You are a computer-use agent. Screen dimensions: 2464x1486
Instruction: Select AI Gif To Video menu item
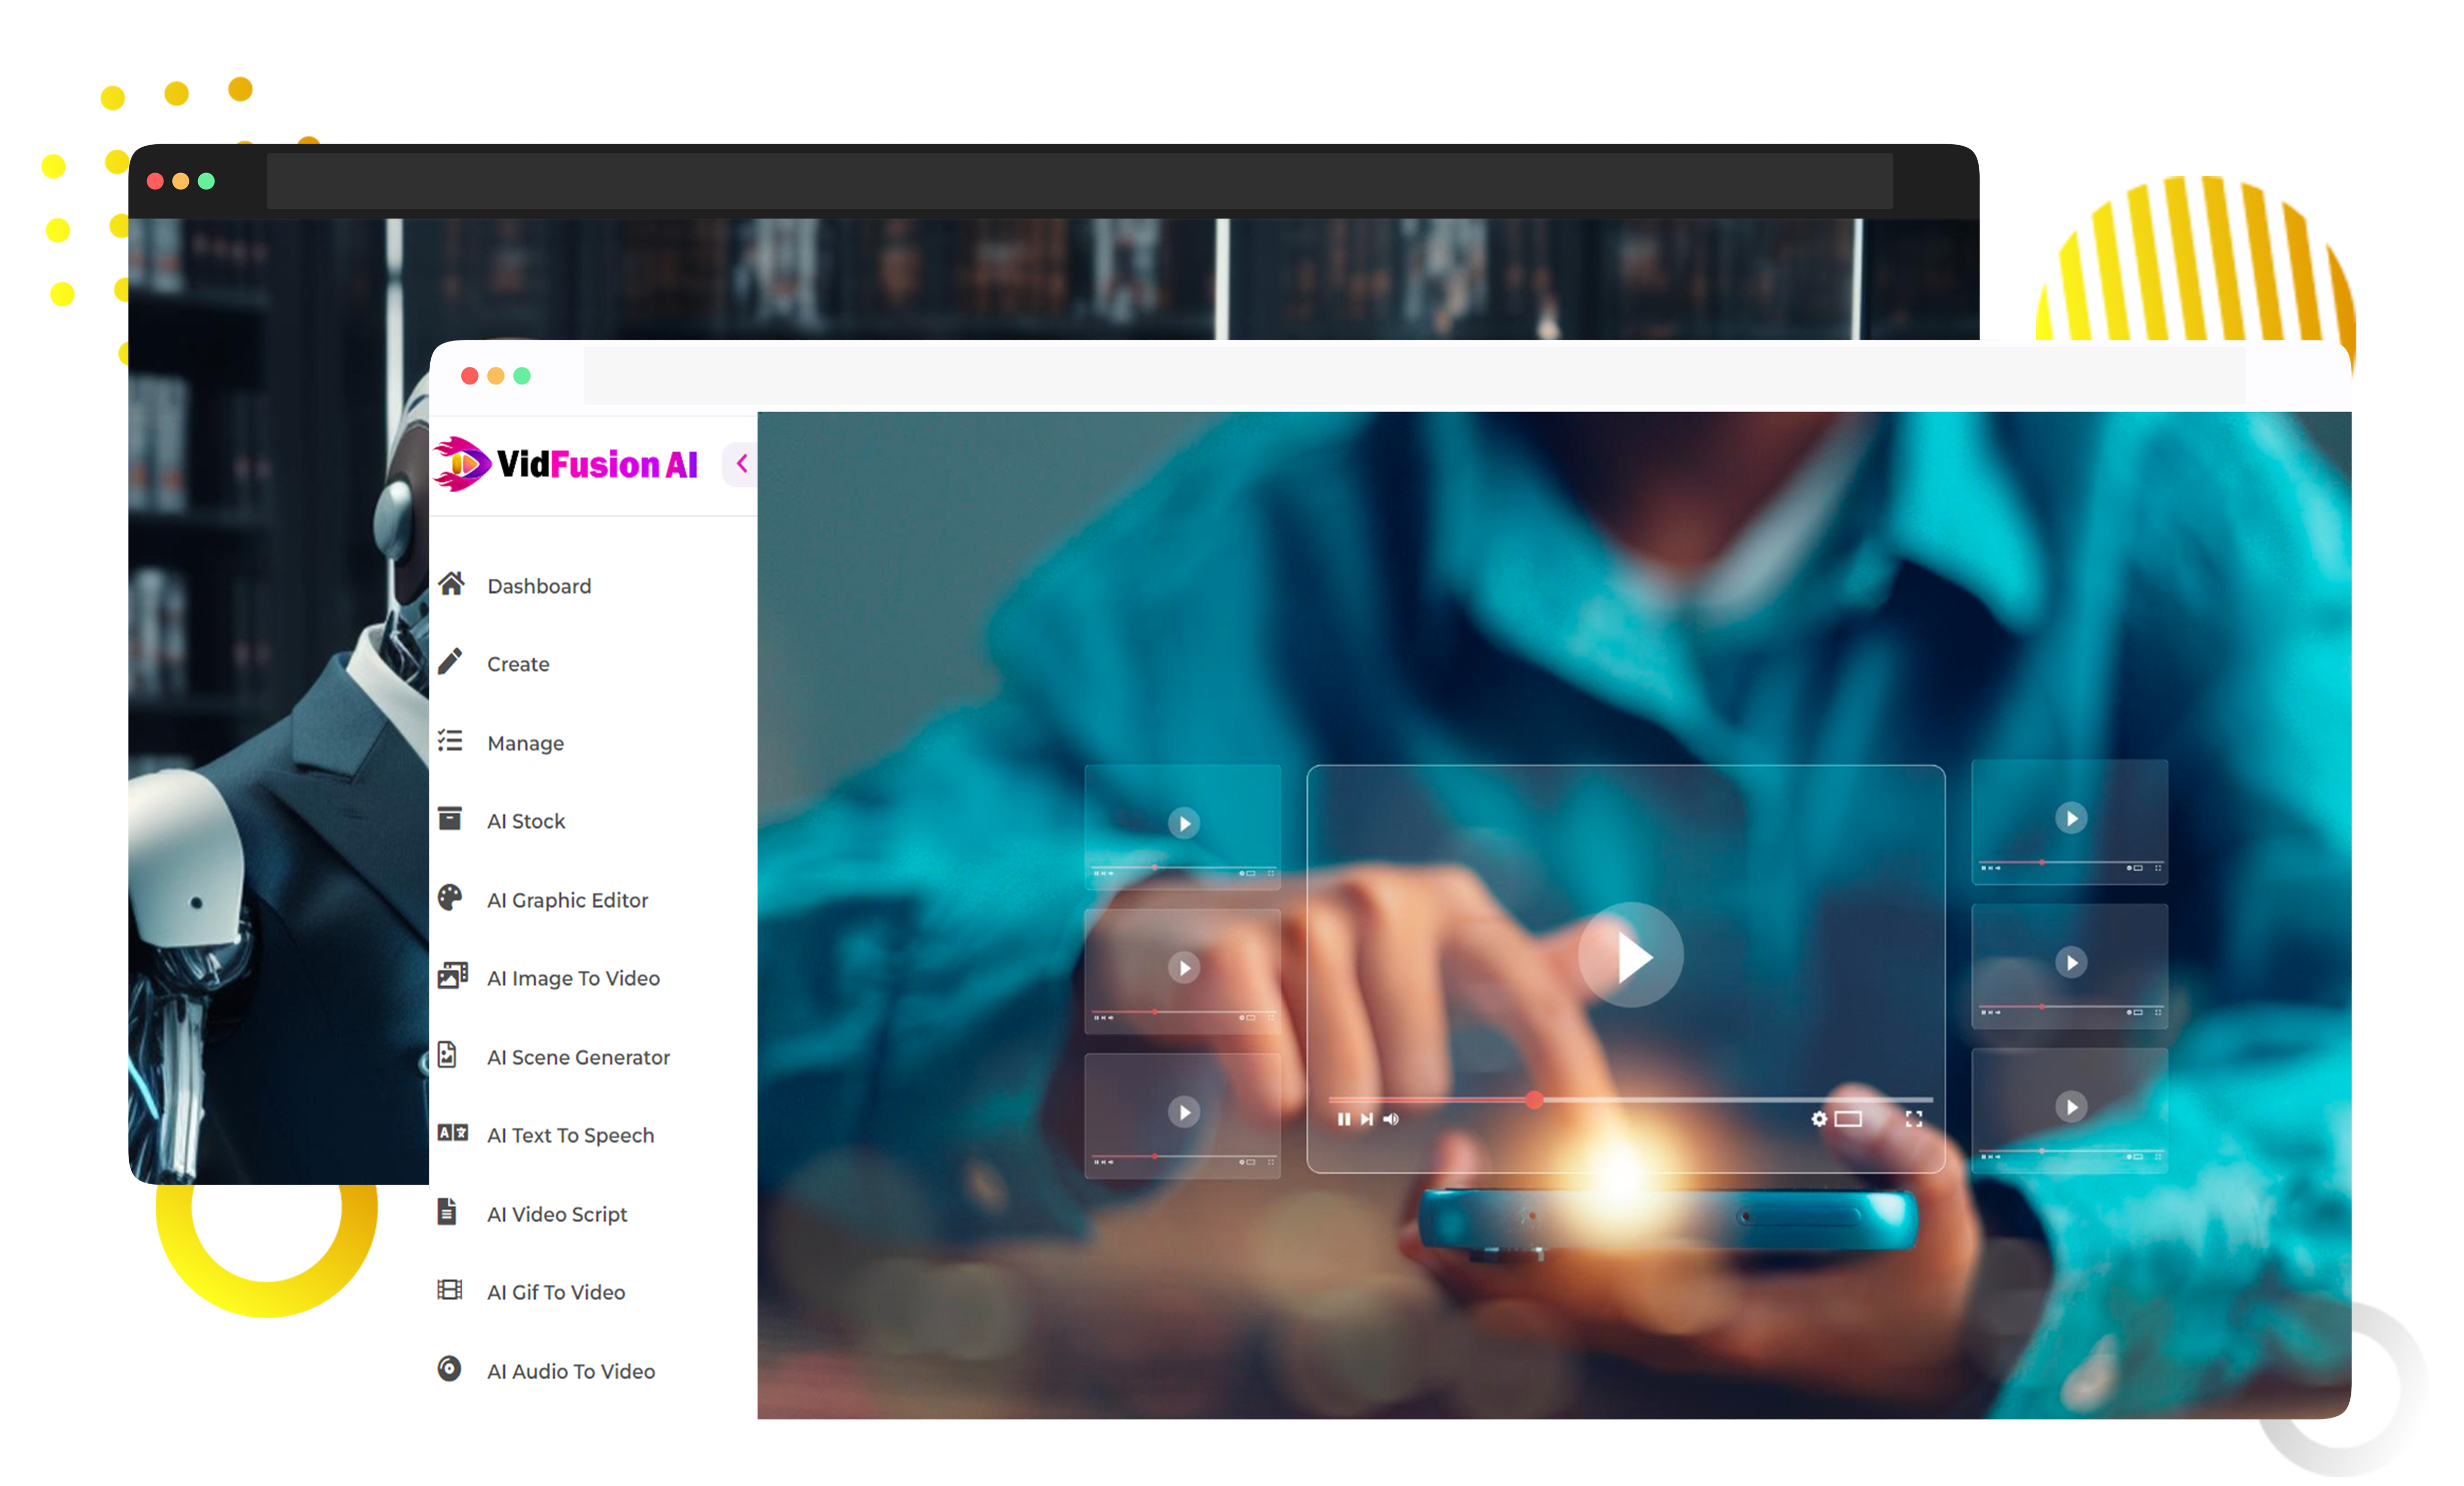[x=555, y=1292]
